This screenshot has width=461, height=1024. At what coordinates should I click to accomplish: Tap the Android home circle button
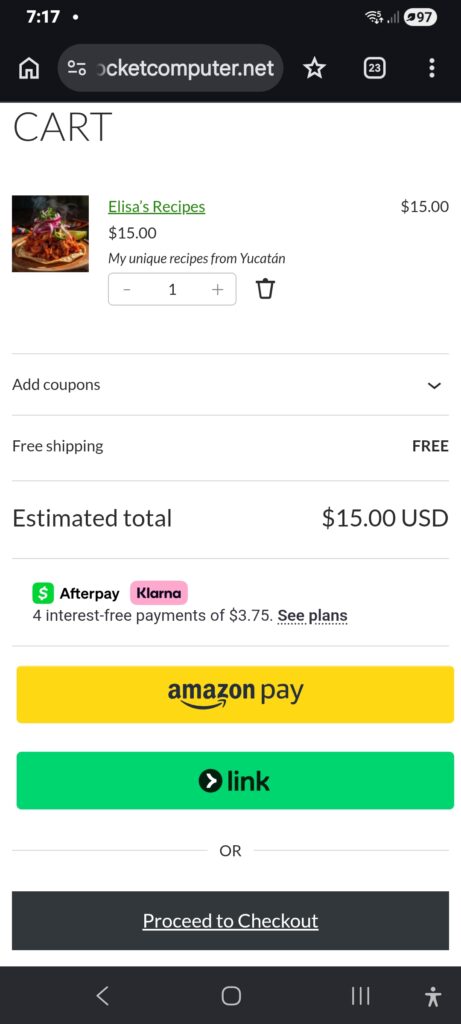230,995
